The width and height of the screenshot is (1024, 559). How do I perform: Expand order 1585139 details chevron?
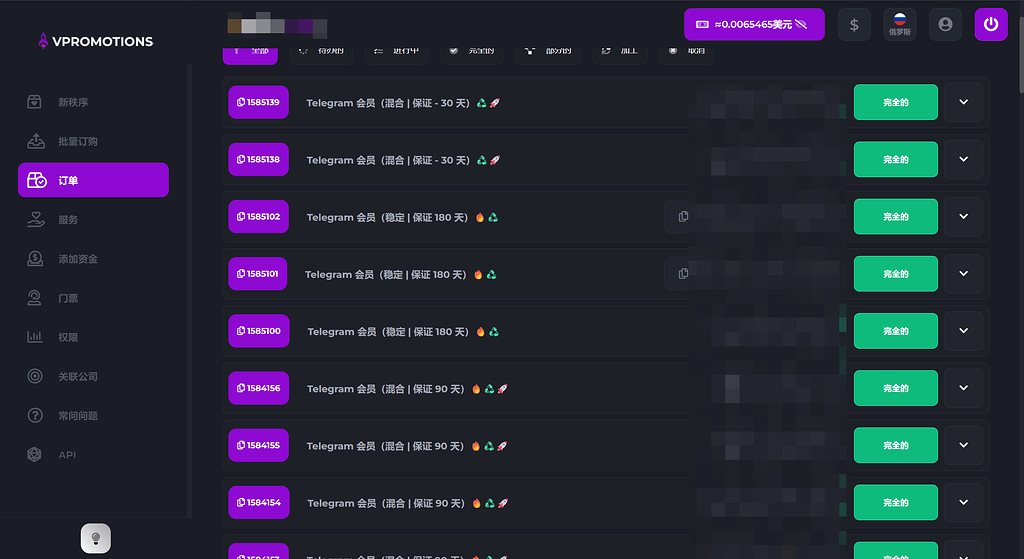point(963,102)
